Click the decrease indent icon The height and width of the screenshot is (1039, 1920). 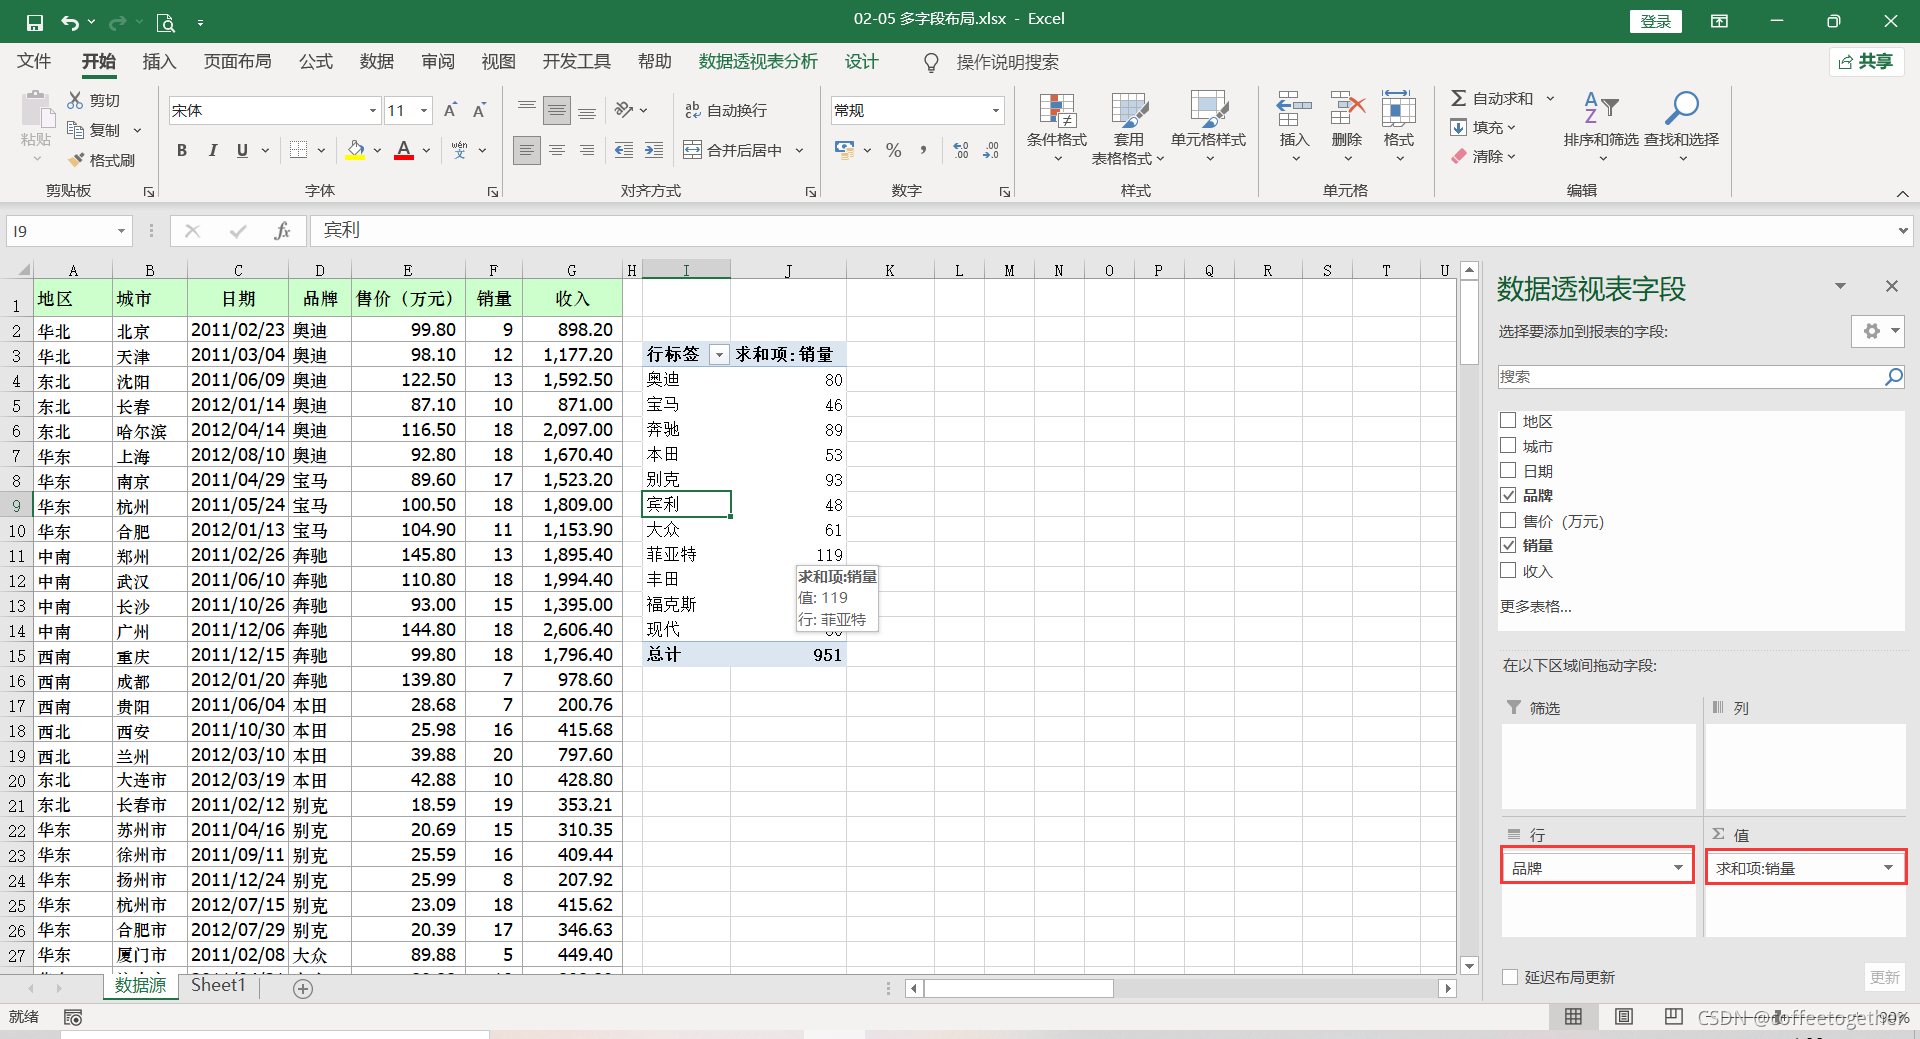[x=624, y=150]
